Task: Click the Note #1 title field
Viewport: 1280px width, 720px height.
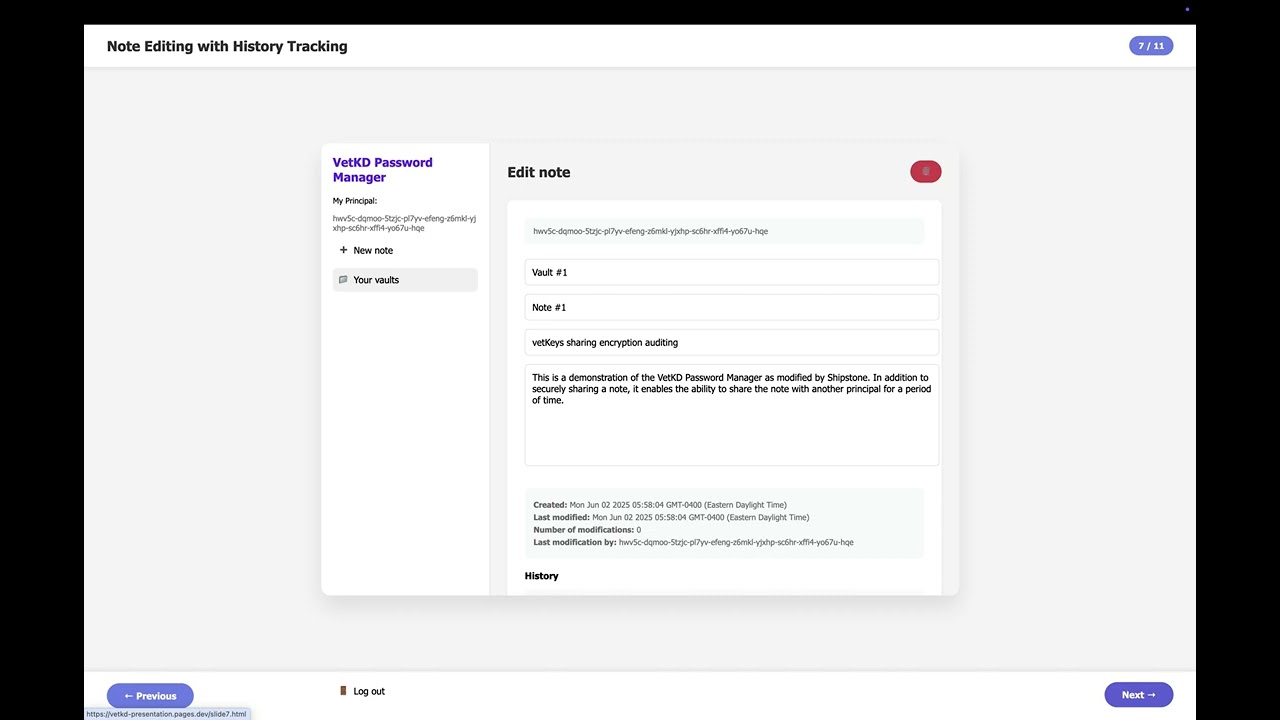Action: (x=732, y=307)
